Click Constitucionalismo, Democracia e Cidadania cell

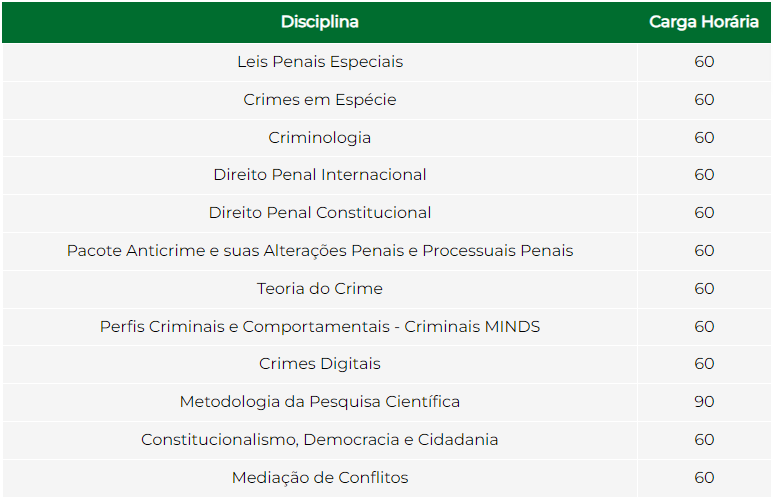pyautogui.click(x=319, y=440)
